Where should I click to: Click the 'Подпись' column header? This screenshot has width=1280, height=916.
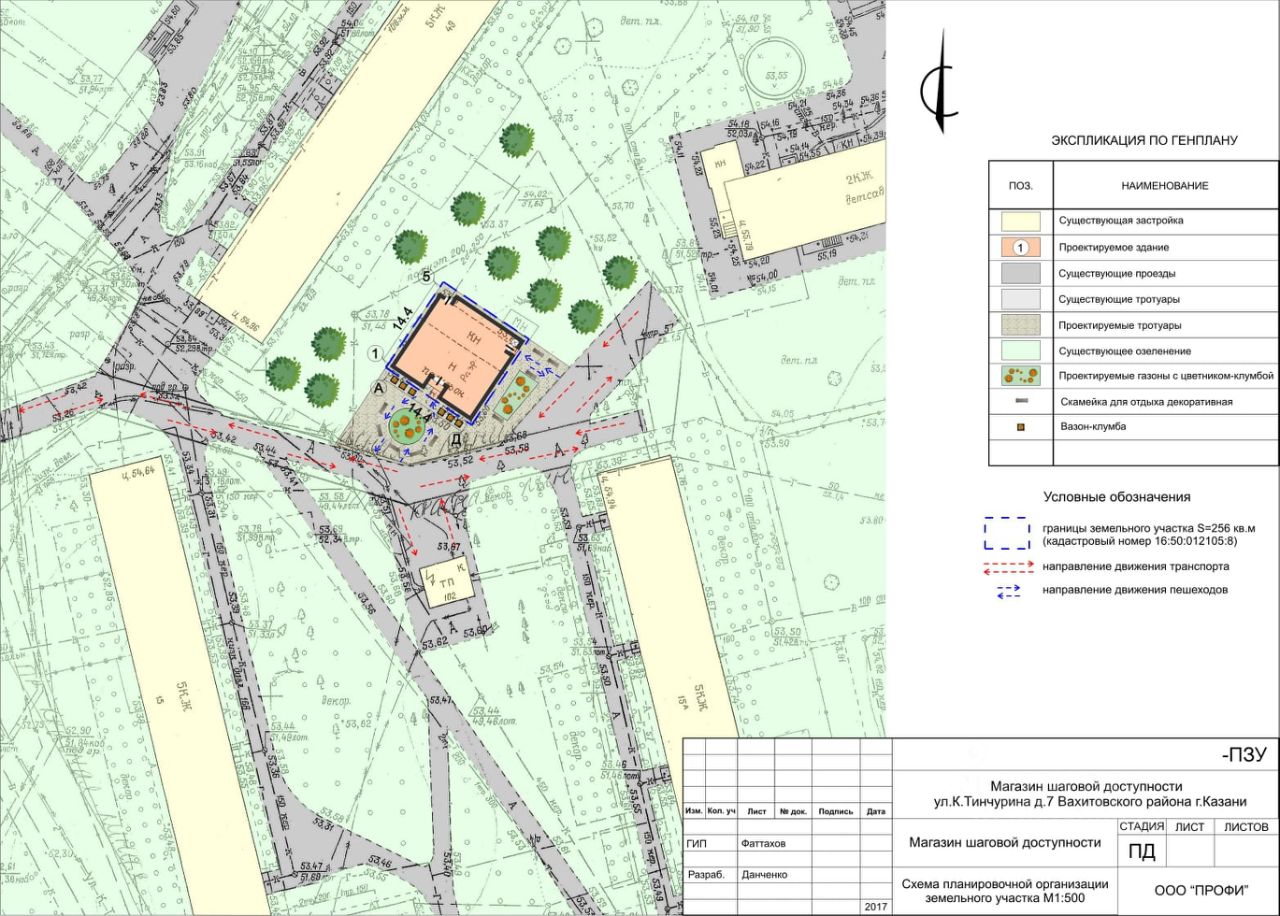click(836, 812)
